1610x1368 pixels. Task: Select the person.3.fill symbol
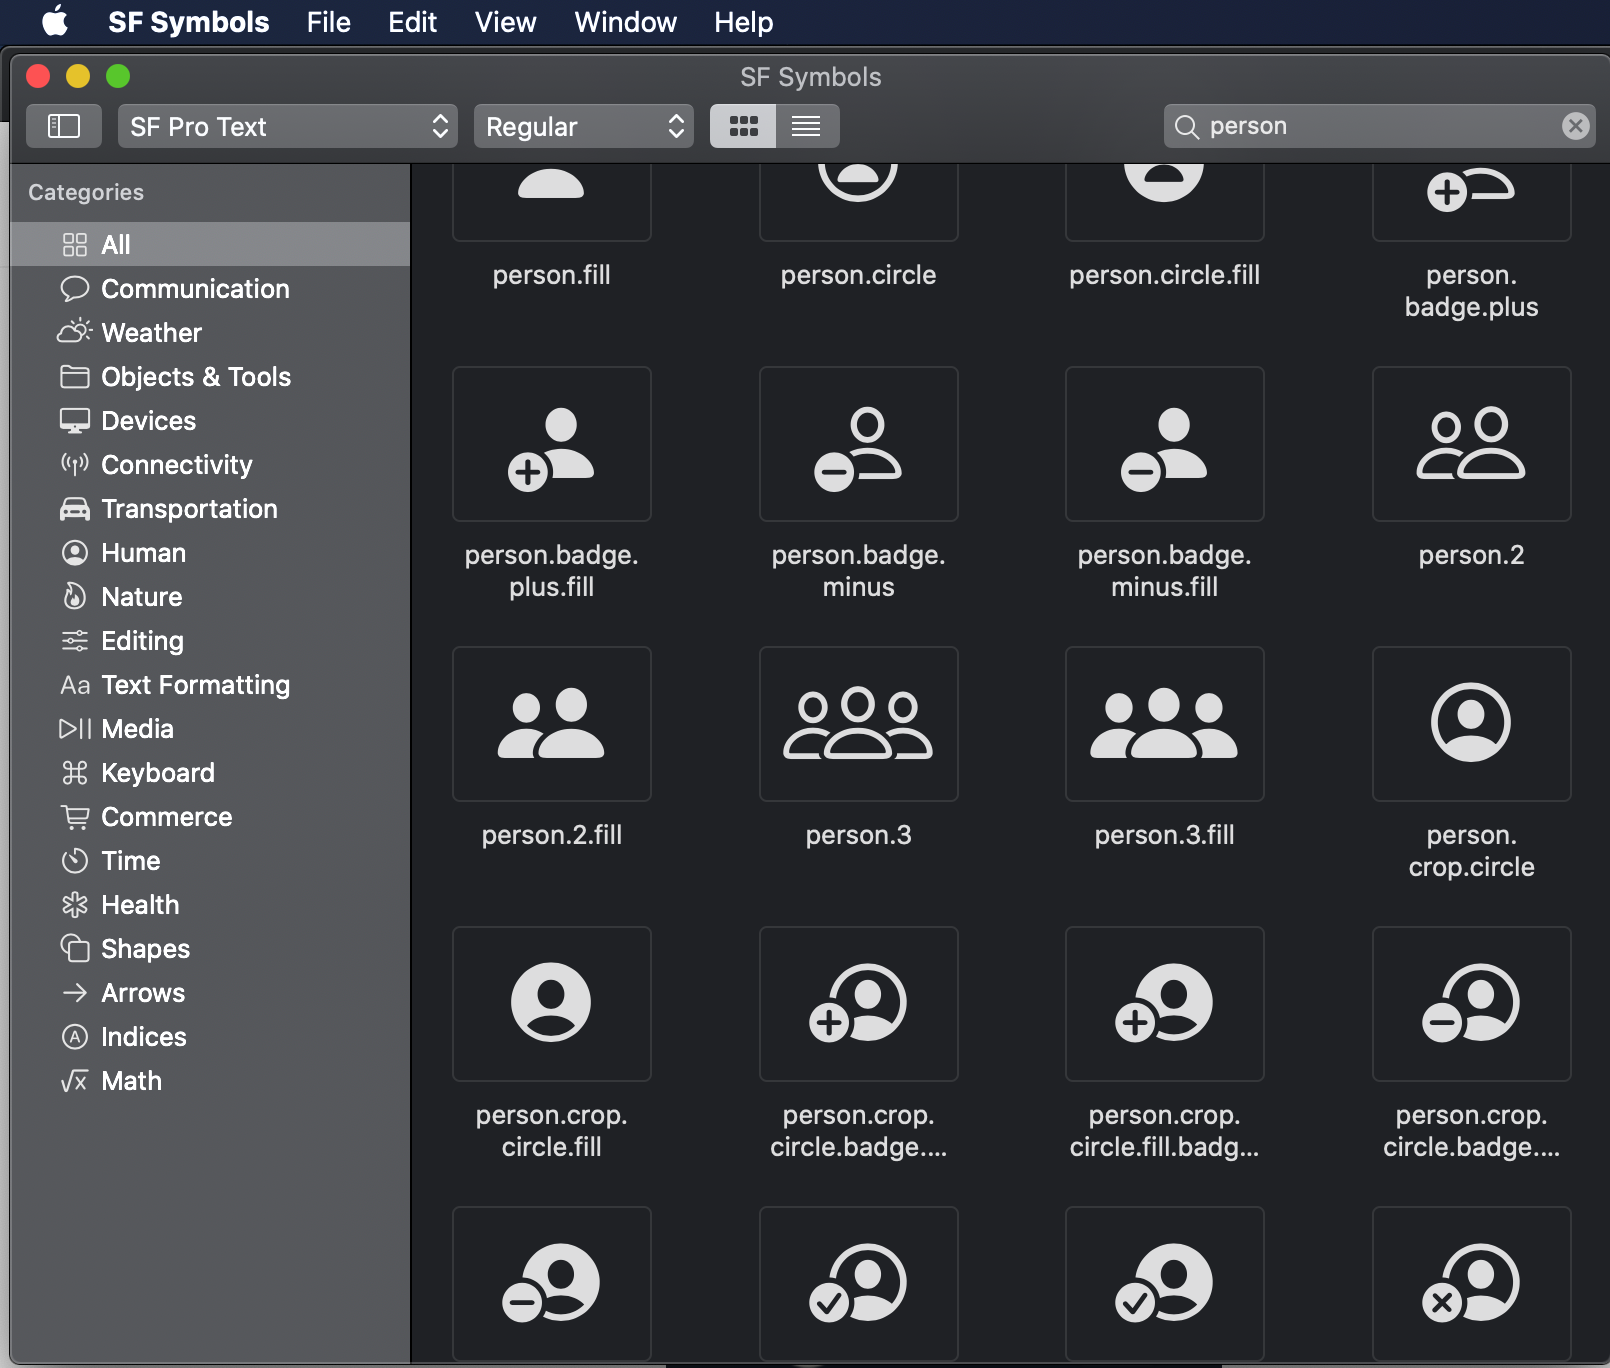click(x=1165, y=724)
